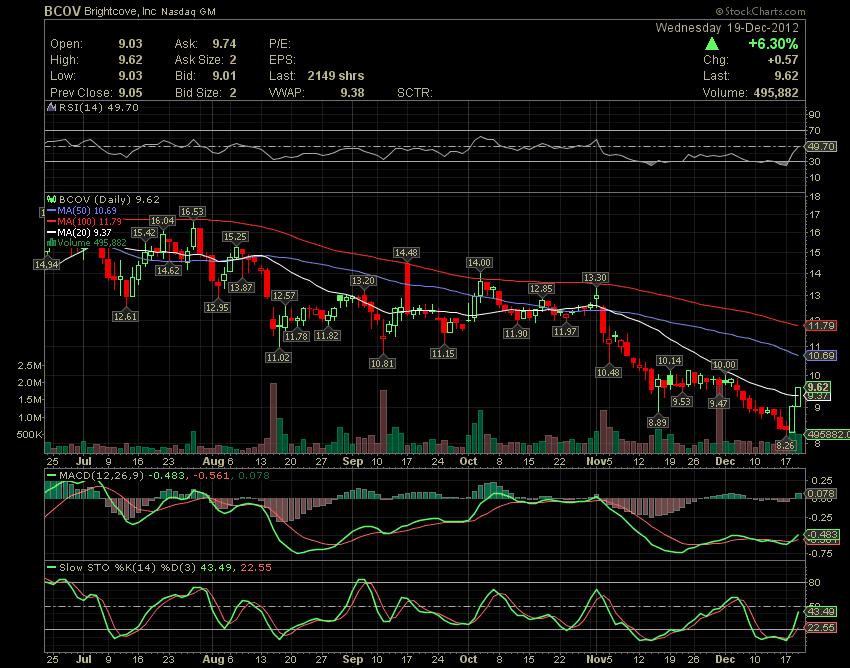The height and width of the screenshot is (668, 850).
Task: Click the green MACD legend line marker
Action: tap(51, 476)
